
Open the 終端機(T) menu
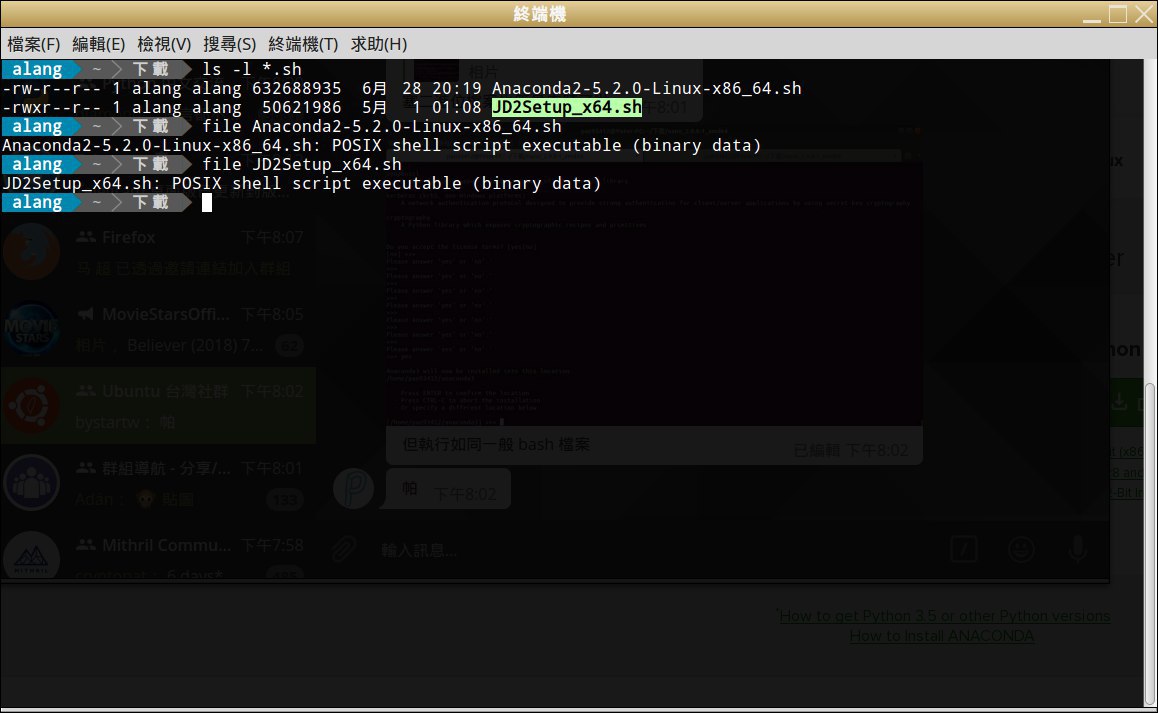point(303,44)
